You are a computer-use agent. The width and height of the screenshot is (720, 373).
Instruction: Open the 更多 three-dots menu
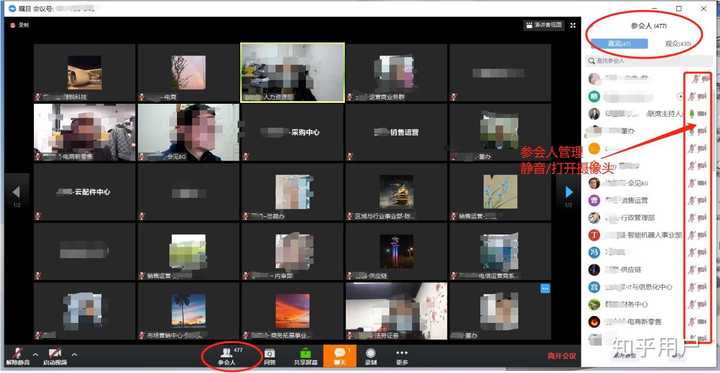[x=402, y=356]
